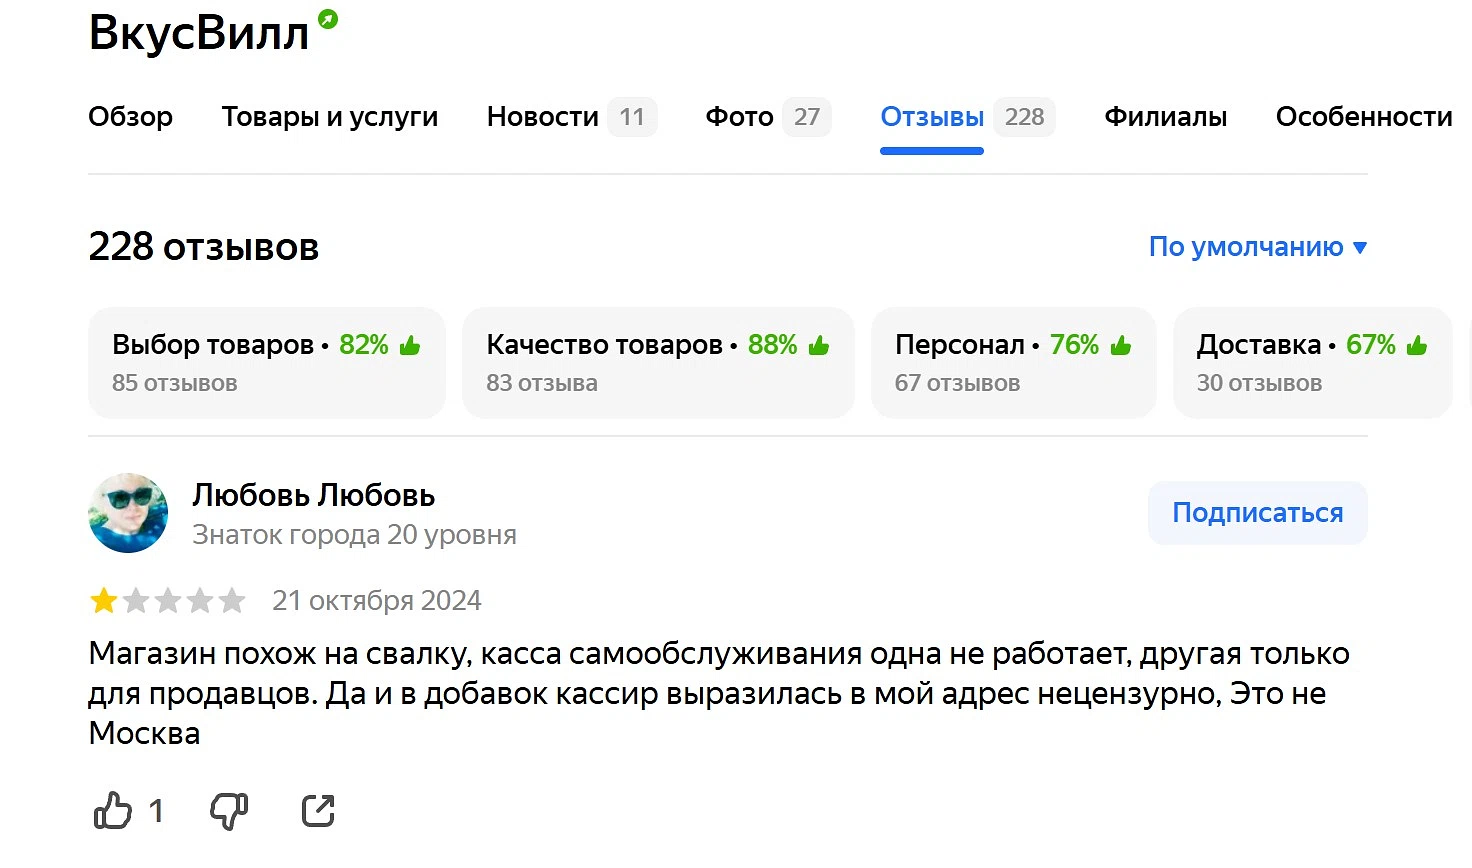Go to the Новости tab
The width and height of the screenshot is (1472, 868).
tap(543, 117)
